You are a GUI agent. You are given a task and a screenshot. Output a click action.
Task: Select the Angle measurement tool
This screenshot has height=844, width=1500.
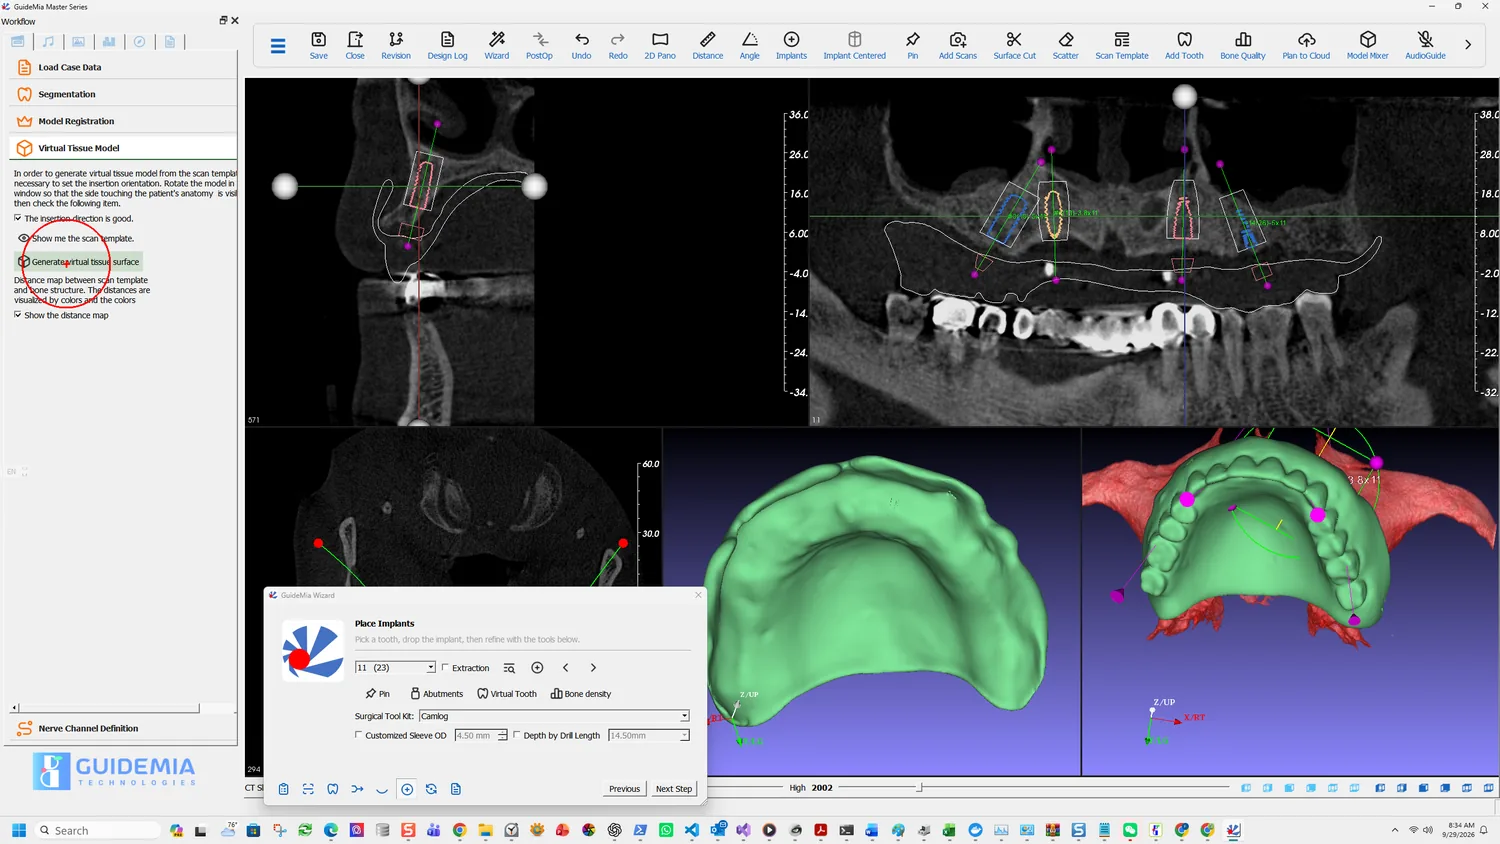click(x=750, y=45)
